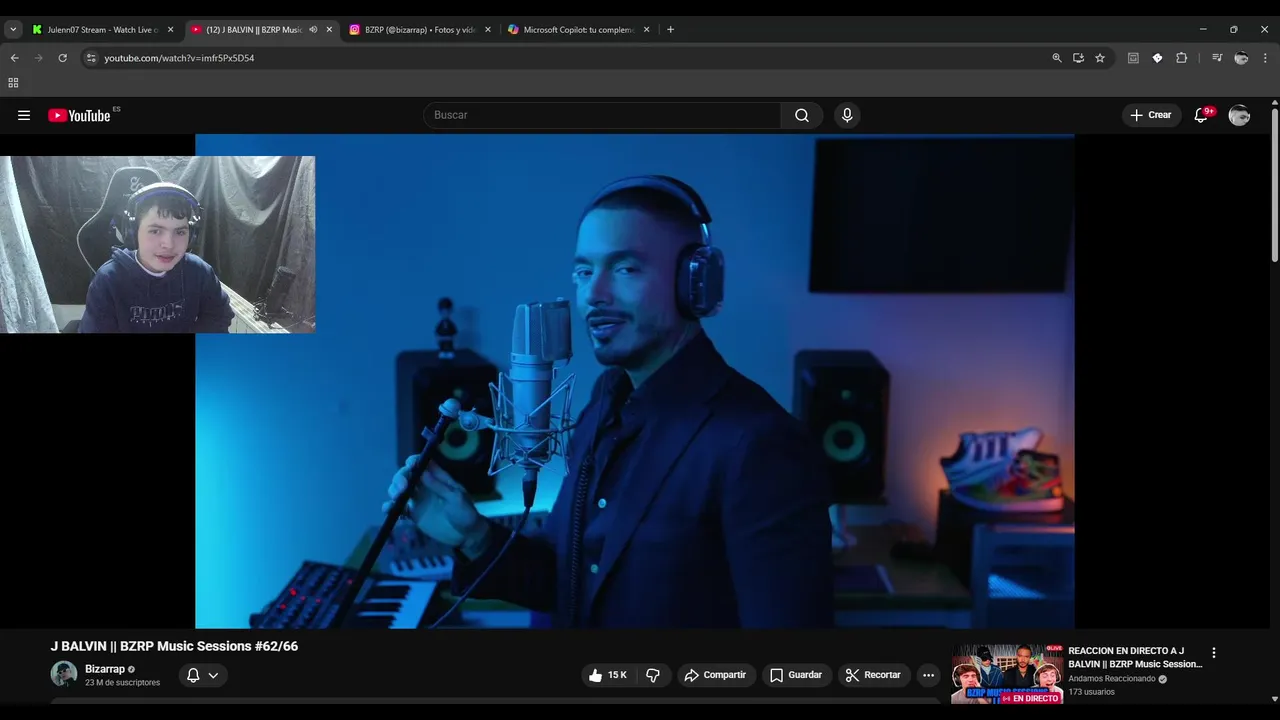Open options for the recommended live video
The image size is (1280, 720).
click(x=1214, y=652)
